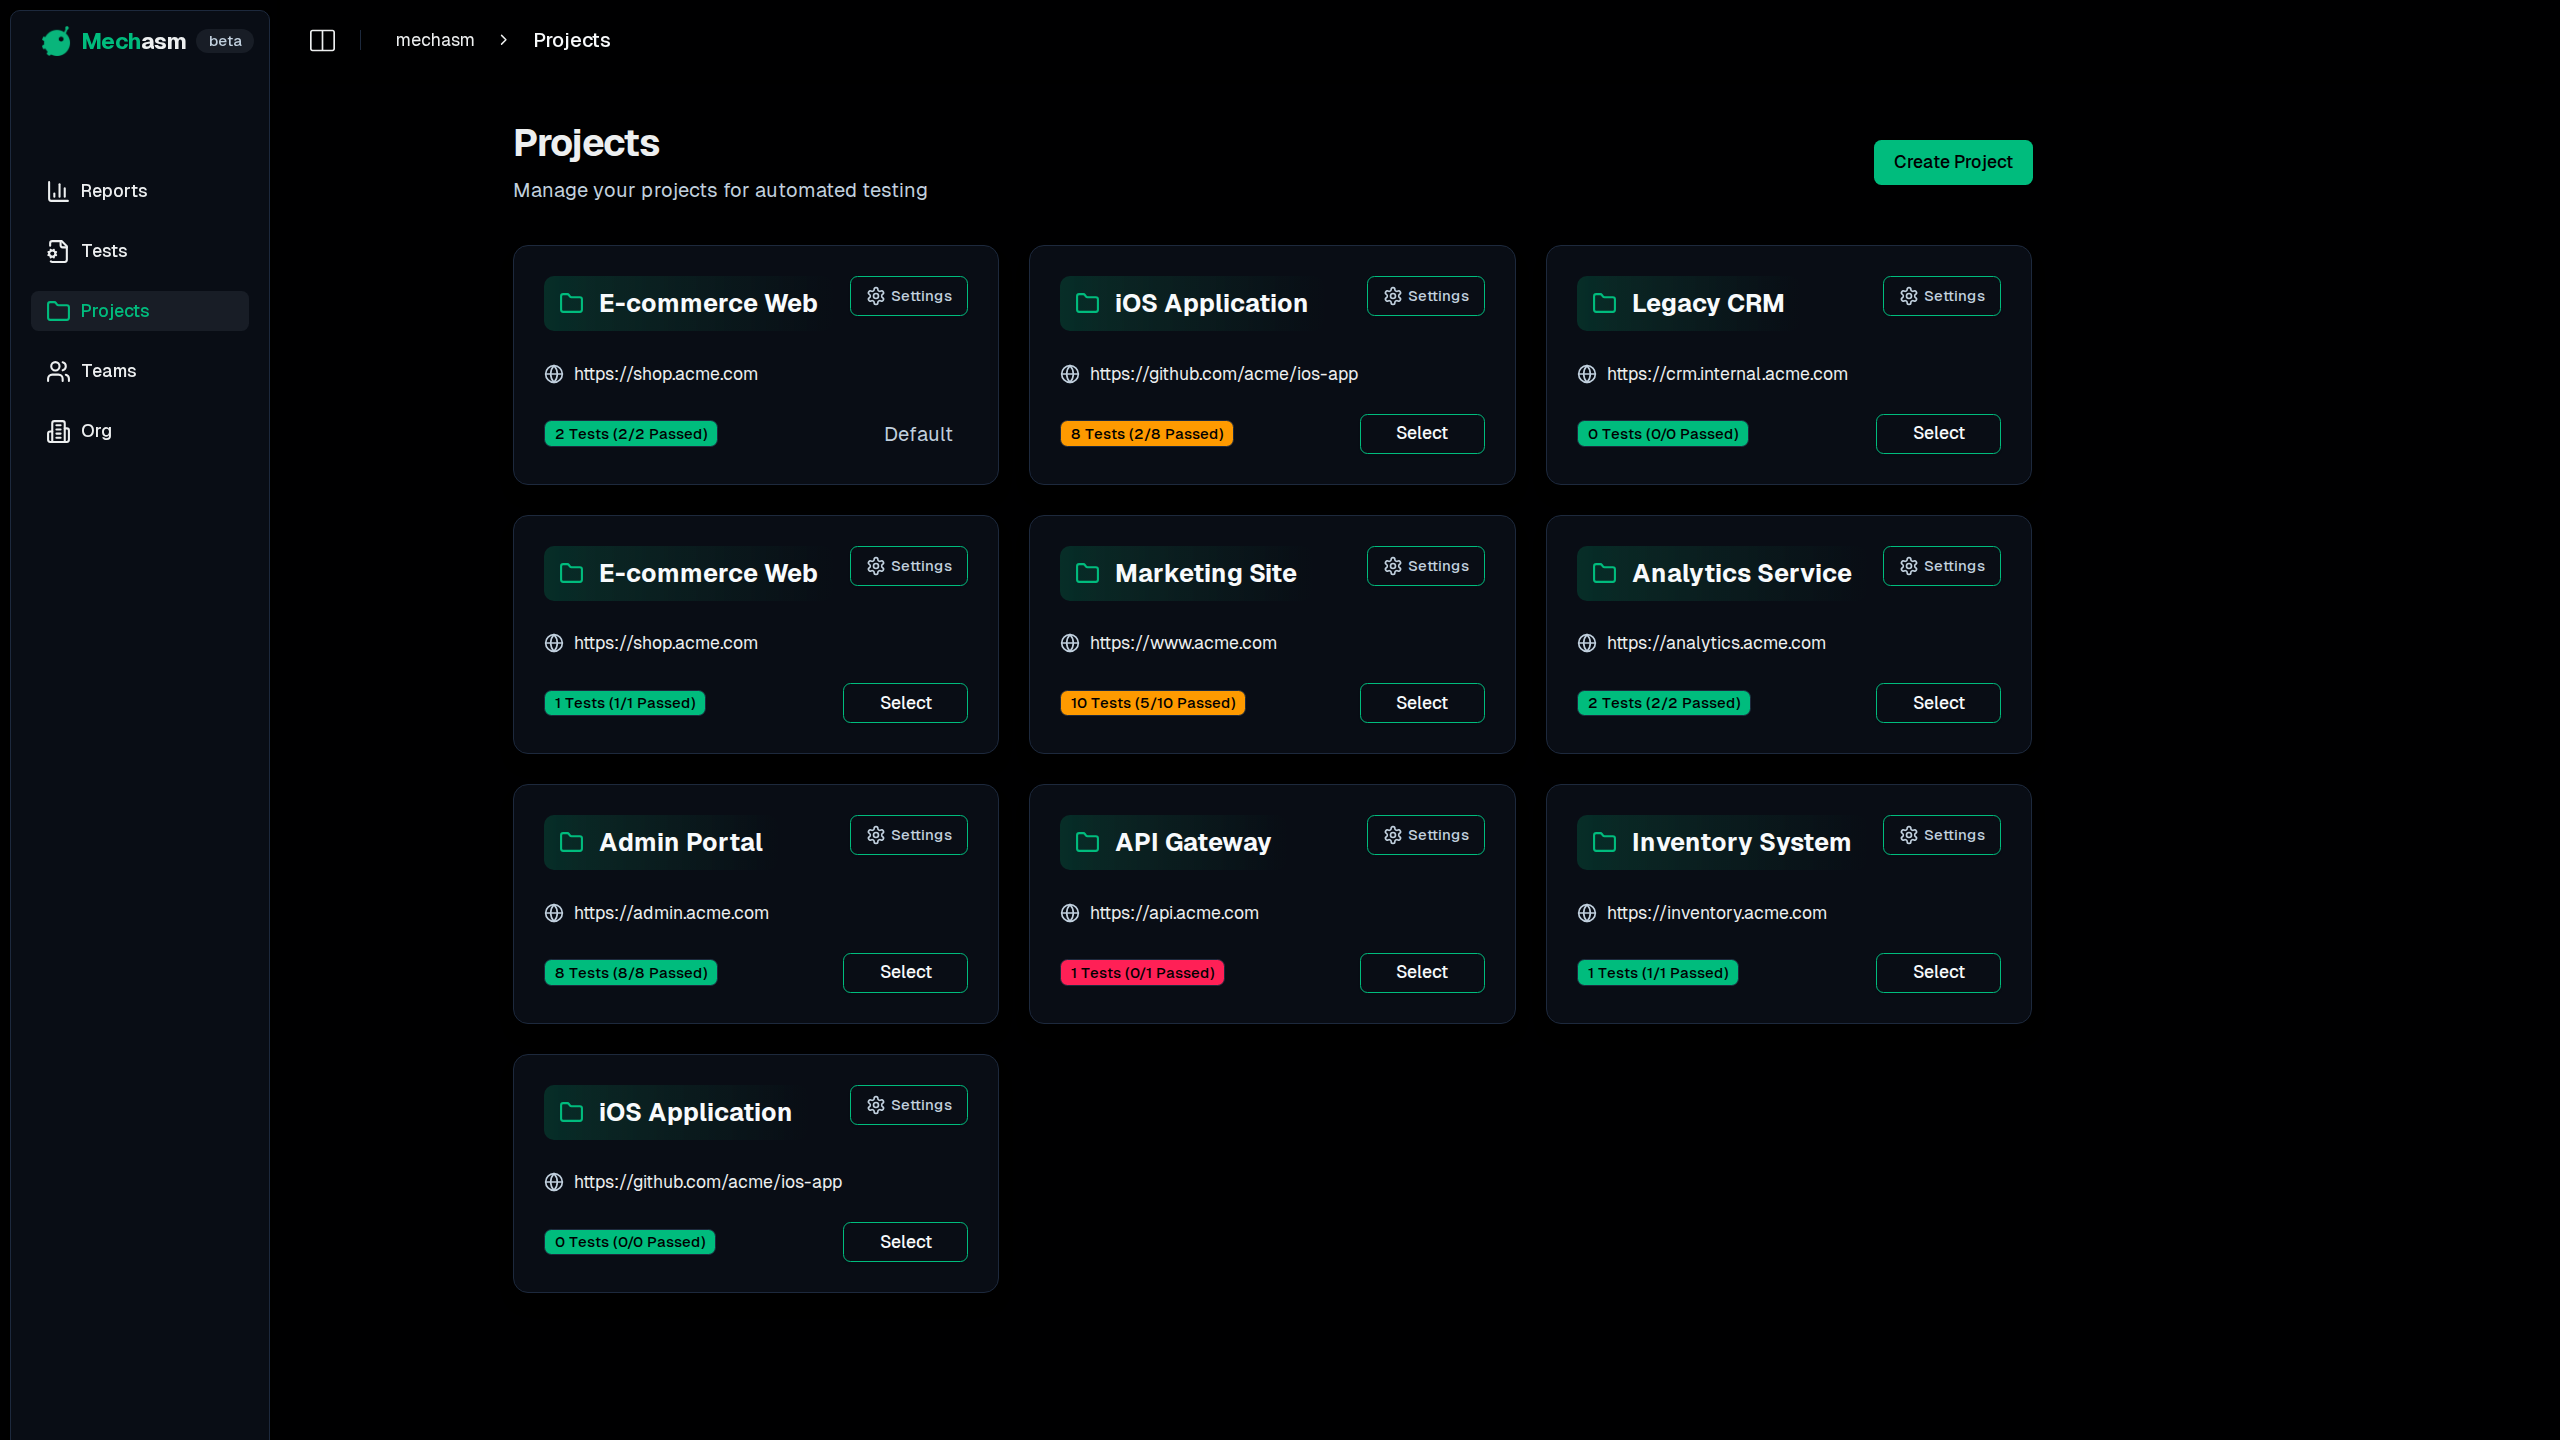Click the Mechasm robot logo
Viewport: 2560px width, 1440px height.
click(56, 41)
